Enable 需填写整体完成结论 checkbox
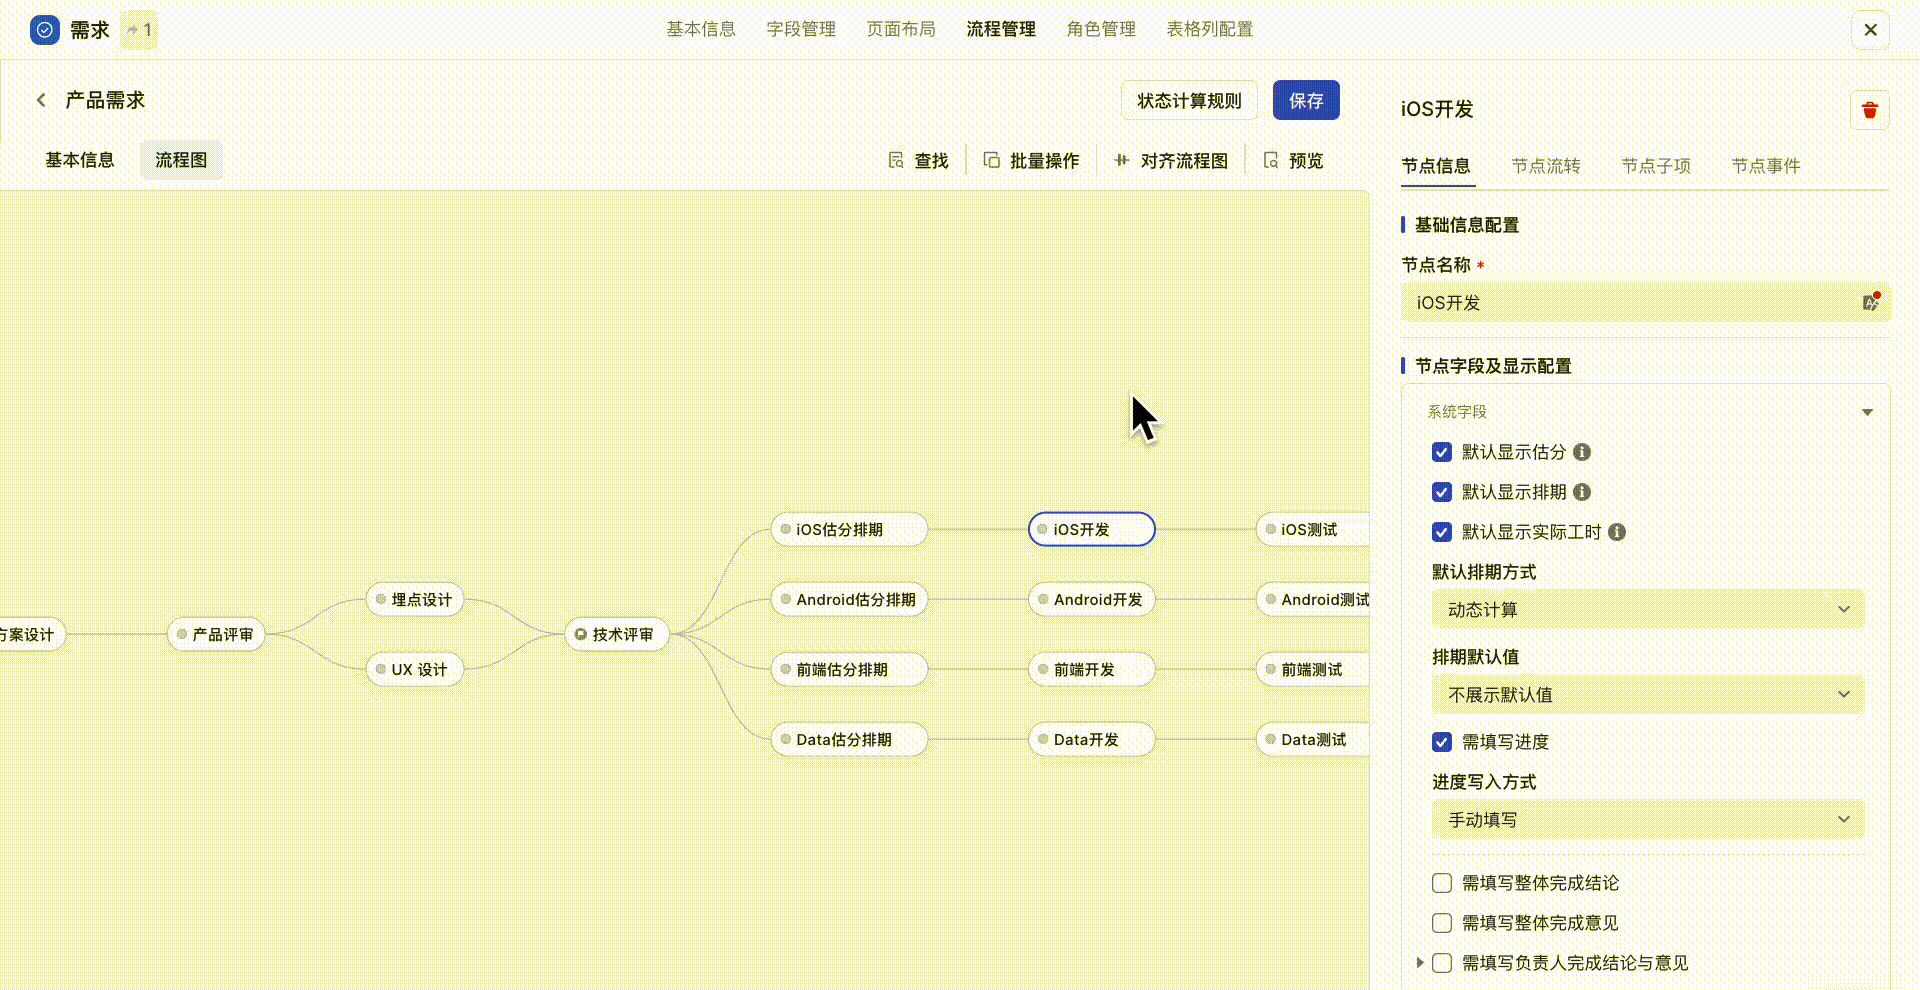Screen dimensions: 1920x990 tap(1442, 883)
